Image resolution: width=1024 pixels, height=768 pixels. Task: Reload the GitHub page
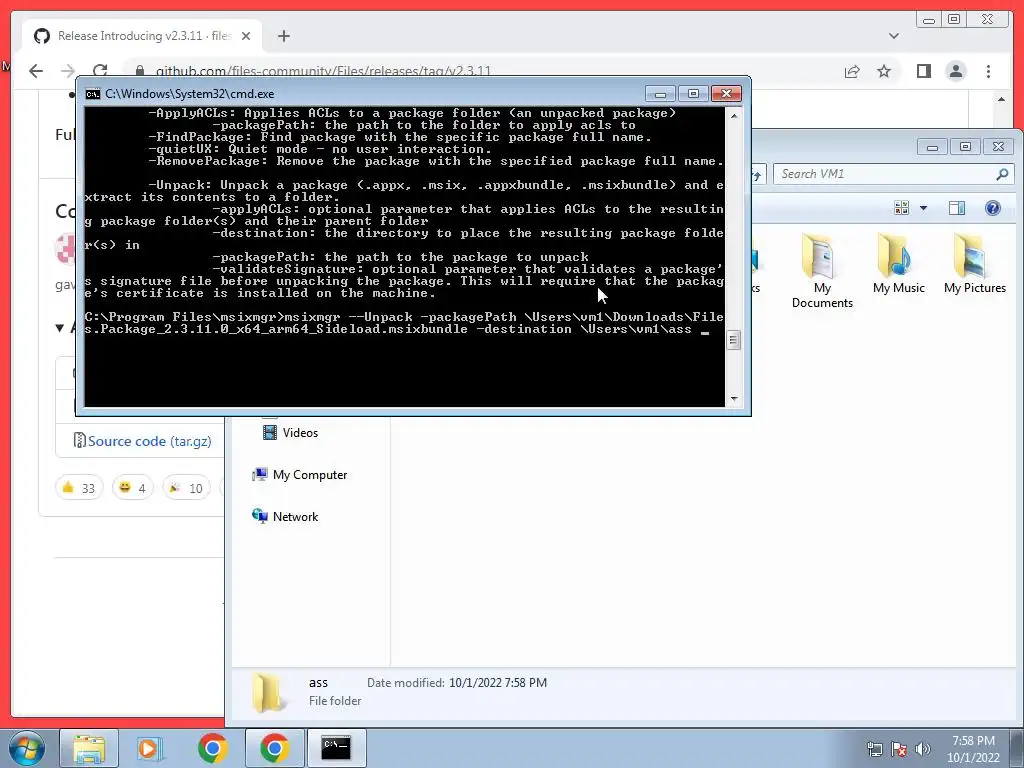tap(100, 71)
